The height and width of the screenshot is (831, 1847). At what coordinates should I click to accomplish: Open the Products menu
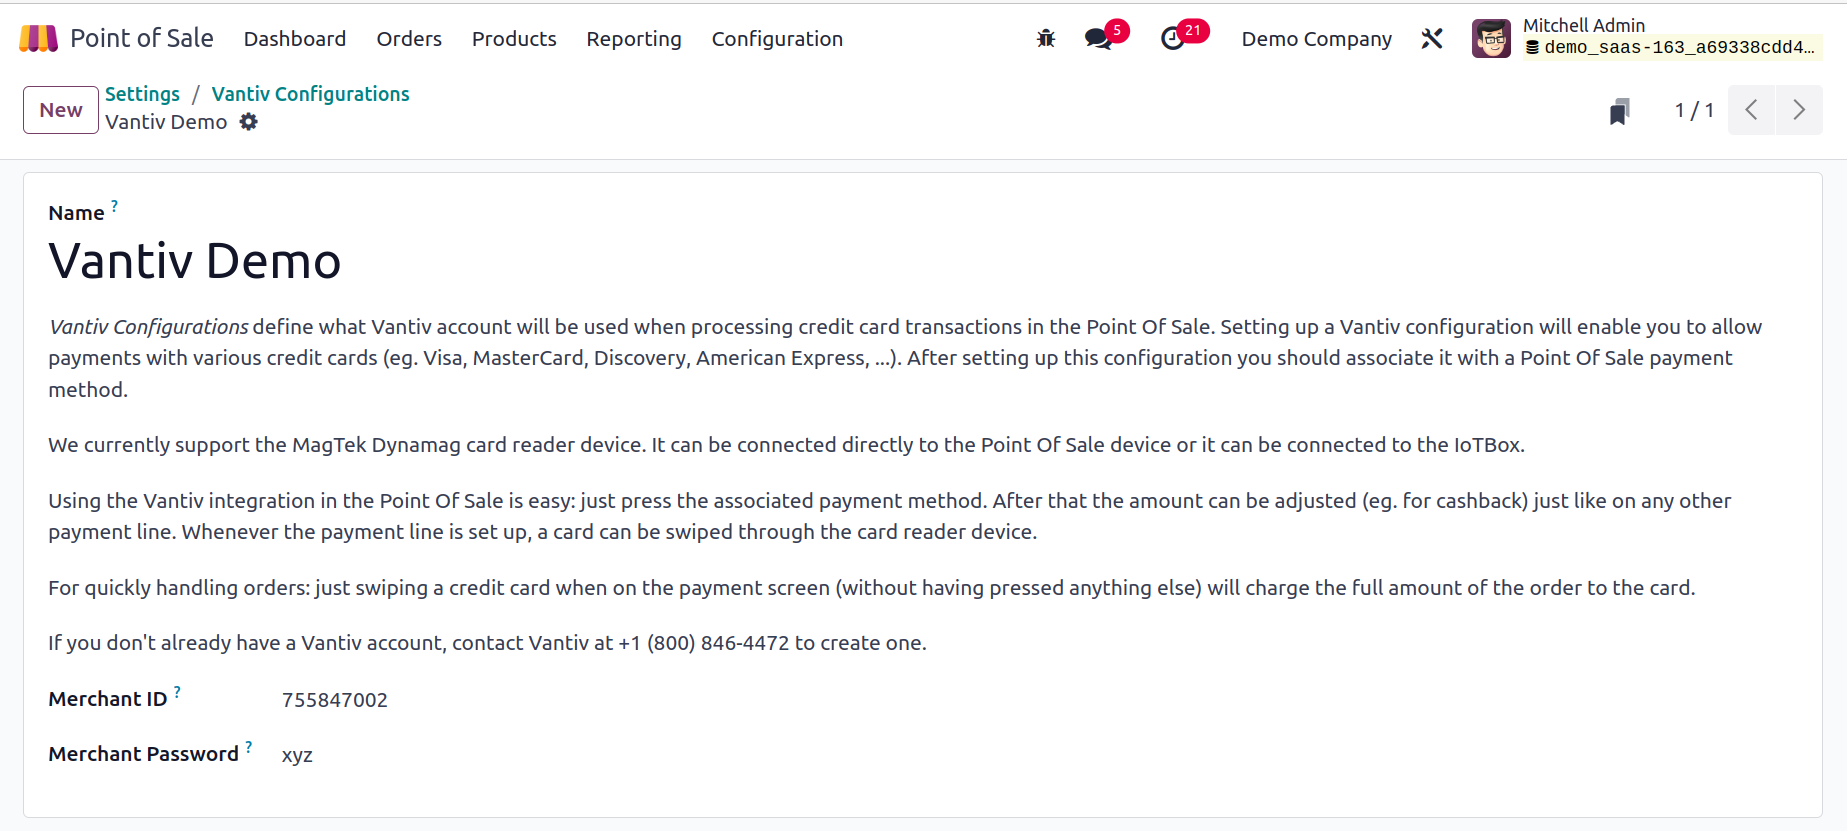click(514, 38)
